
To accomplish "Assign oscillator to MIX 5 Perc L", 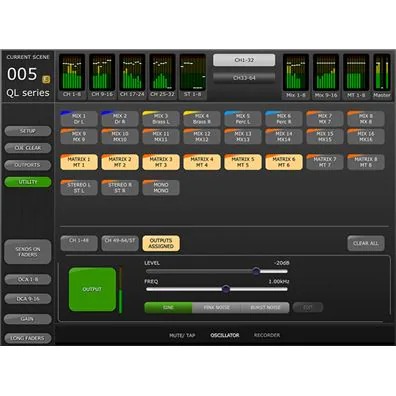I will (x=243, y=119).
